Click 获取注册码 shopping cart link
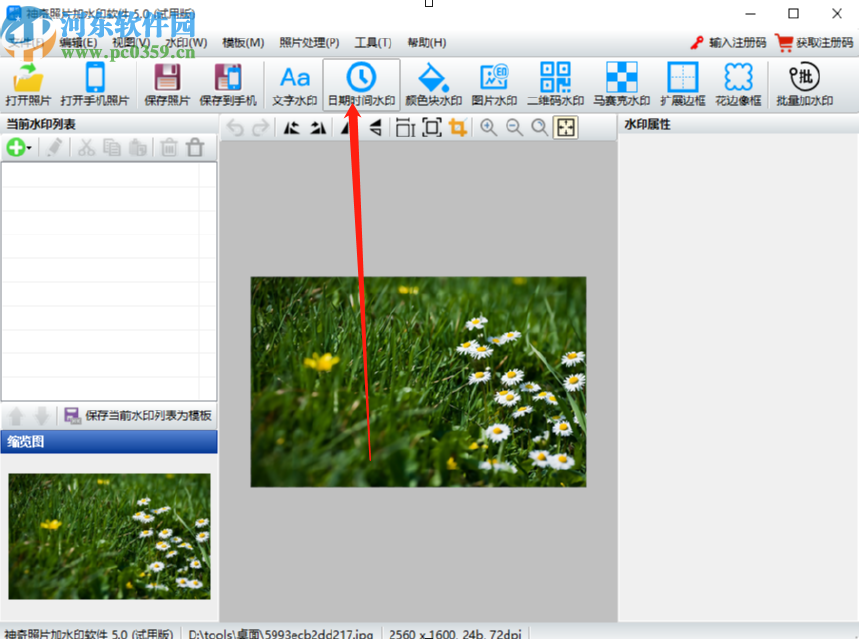 click(x=814, y=42)
